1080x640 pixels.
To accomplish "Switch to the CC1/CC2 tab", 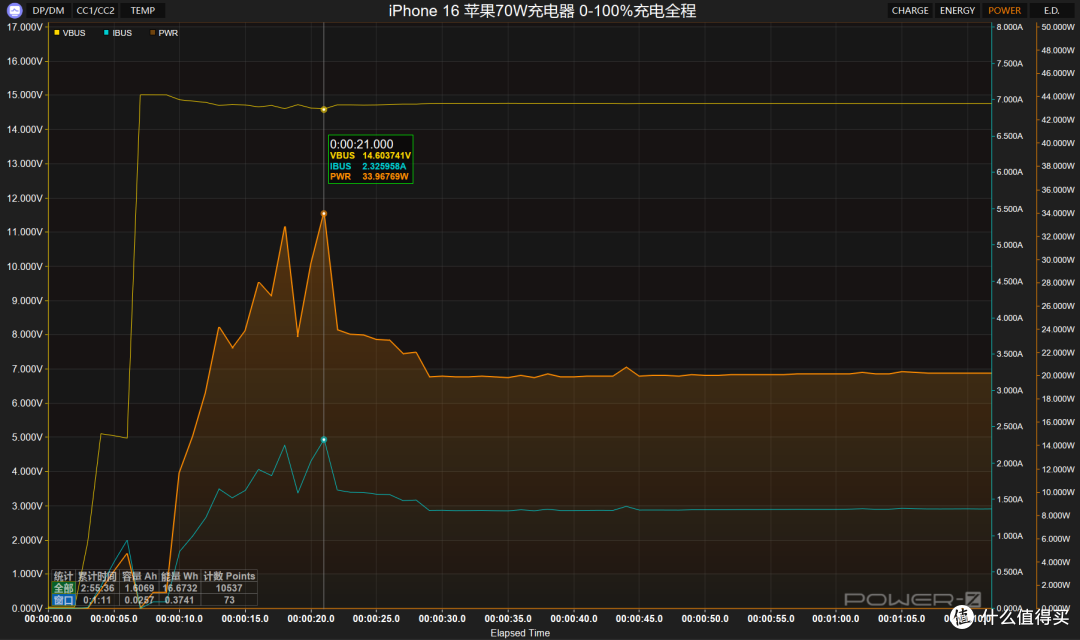I will click(x=96, y=10).
